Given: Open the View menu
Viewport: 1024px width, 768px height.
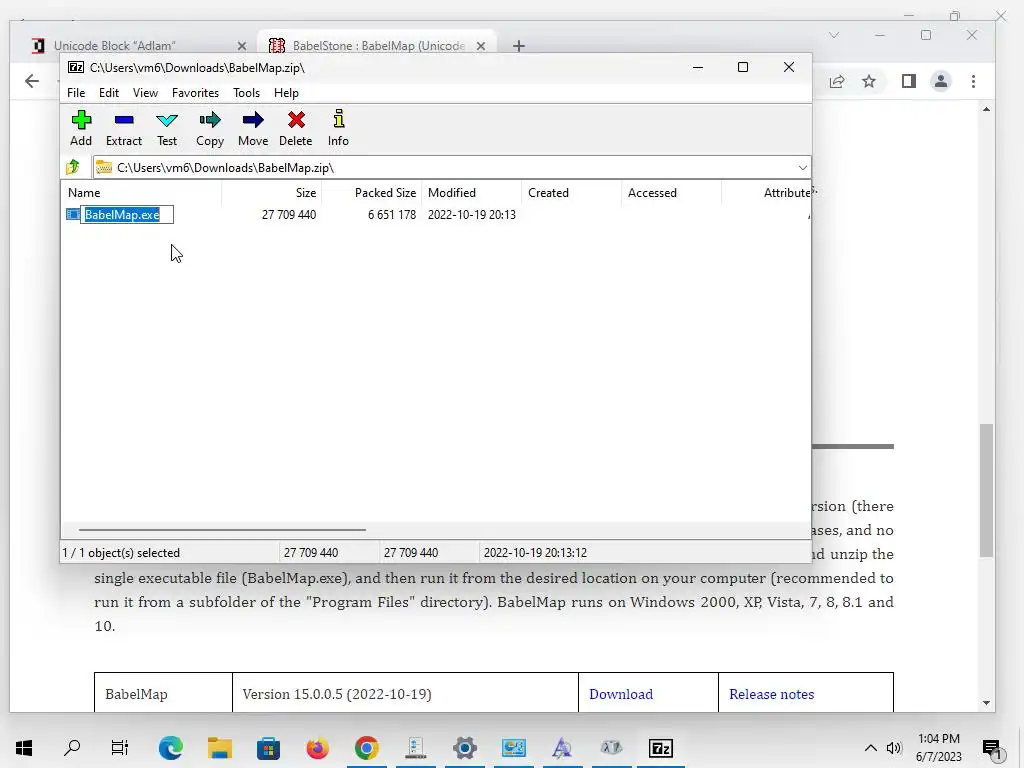Looking at the screenshot, I should [145, 93].
